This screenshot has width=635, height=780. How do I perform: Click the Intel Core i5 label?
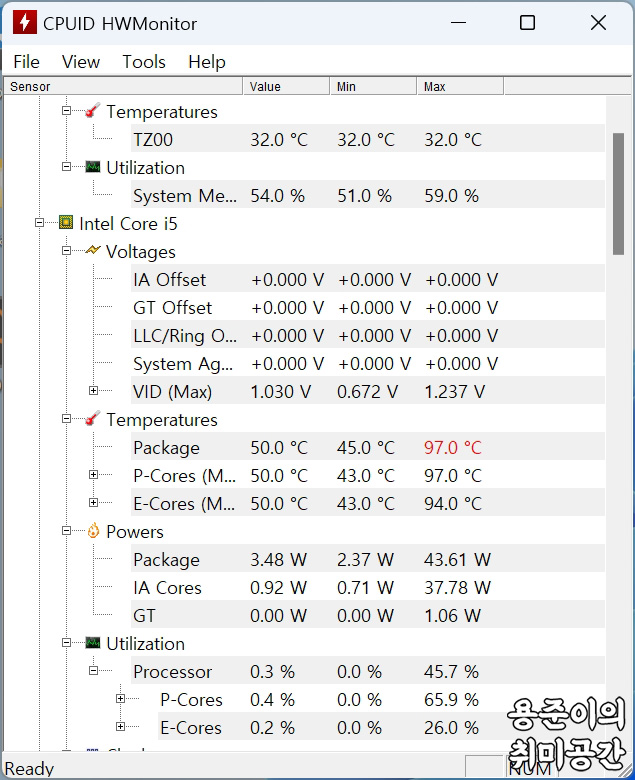click(x=128, y=223)
